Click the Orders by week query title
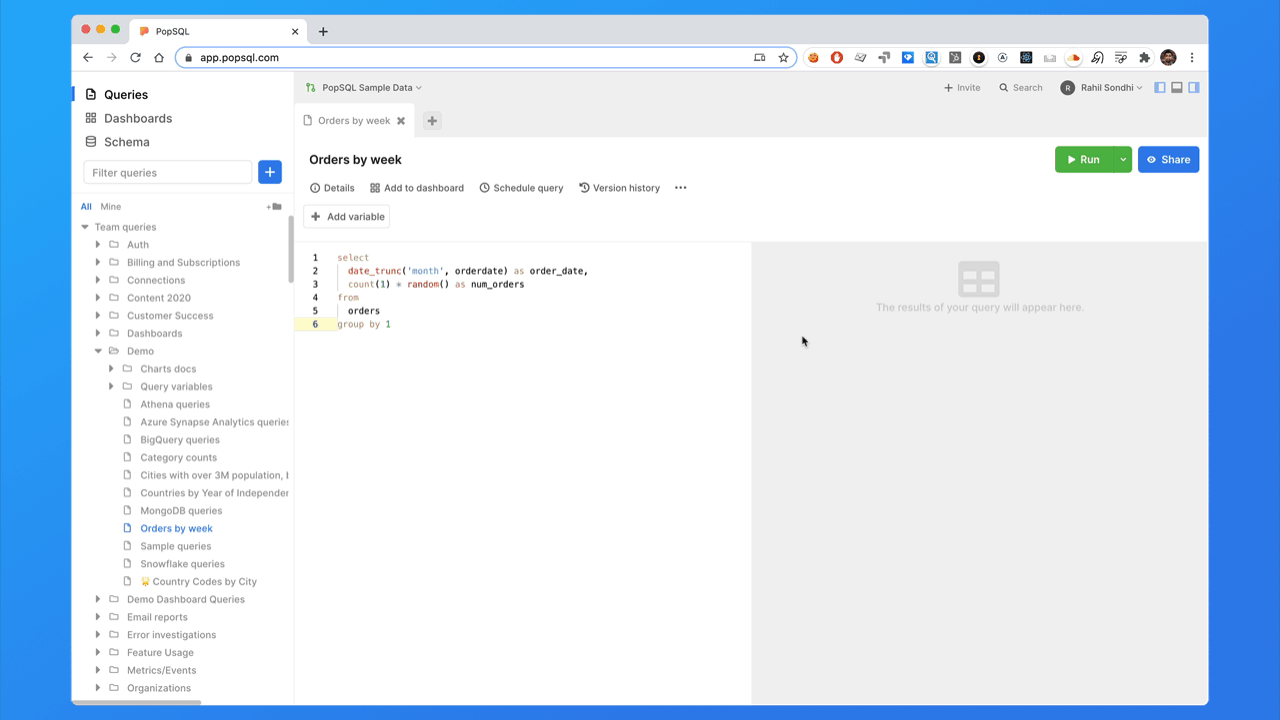 coord(355,160)
